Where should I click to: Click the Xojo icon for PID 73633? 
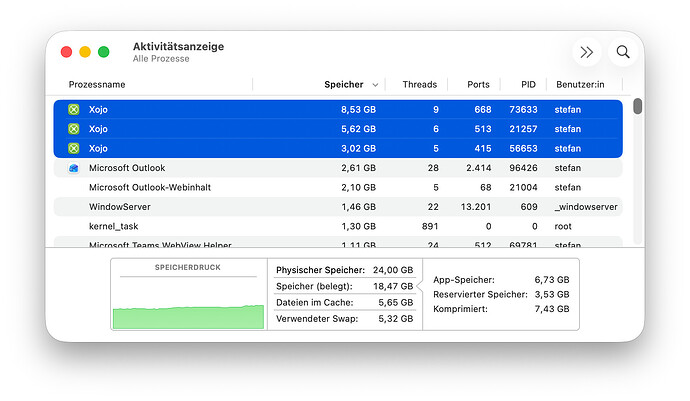click(x=73, y=110)
